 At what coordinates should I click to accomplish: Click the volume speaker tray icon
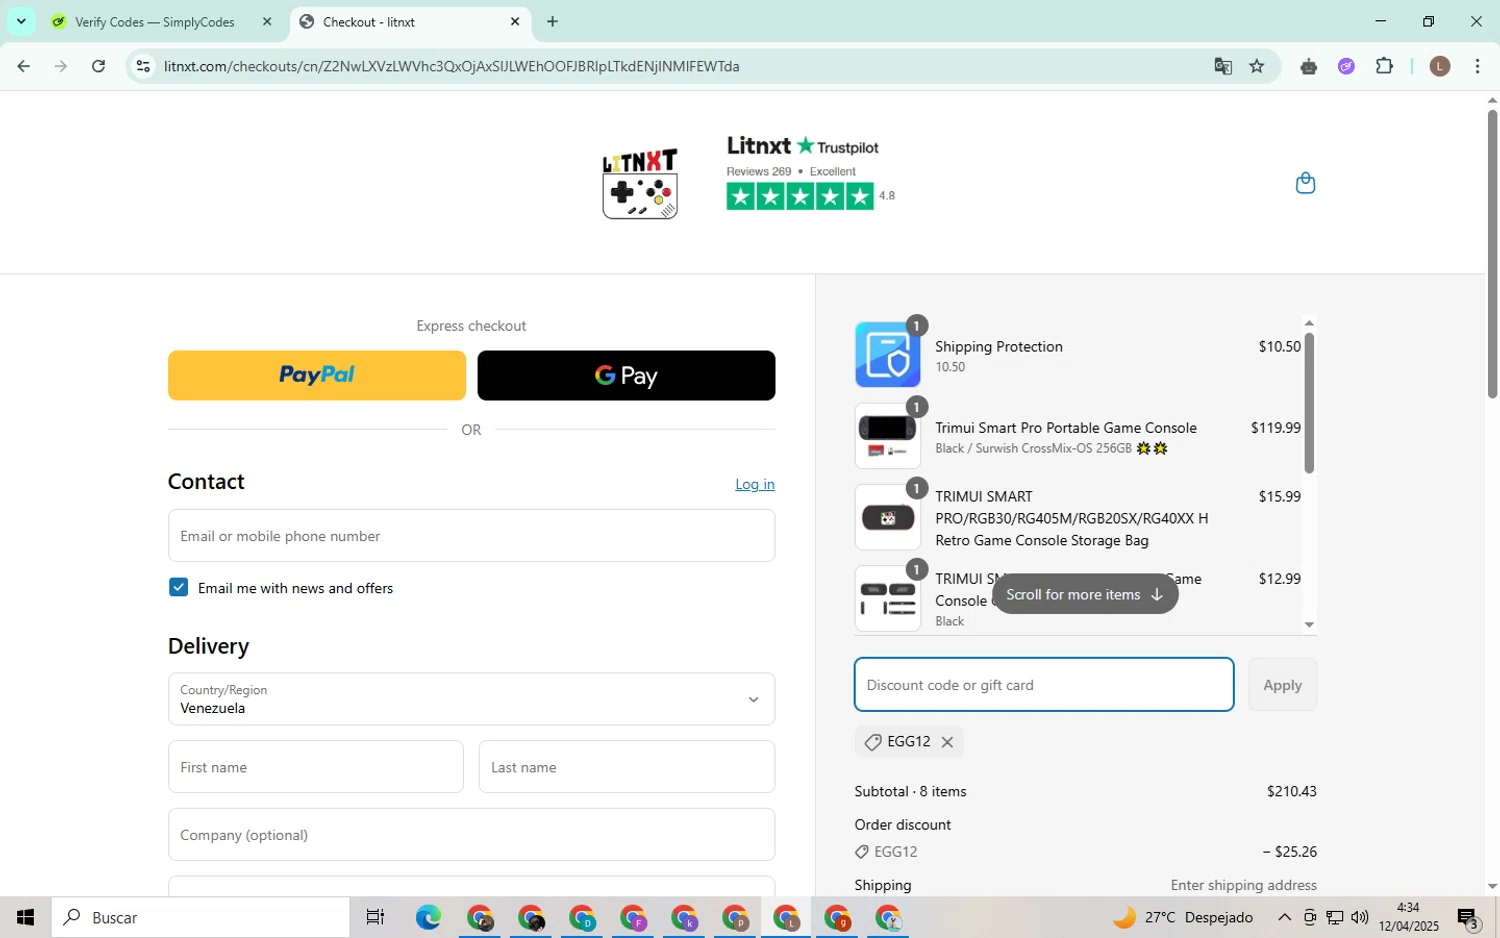1359,917
